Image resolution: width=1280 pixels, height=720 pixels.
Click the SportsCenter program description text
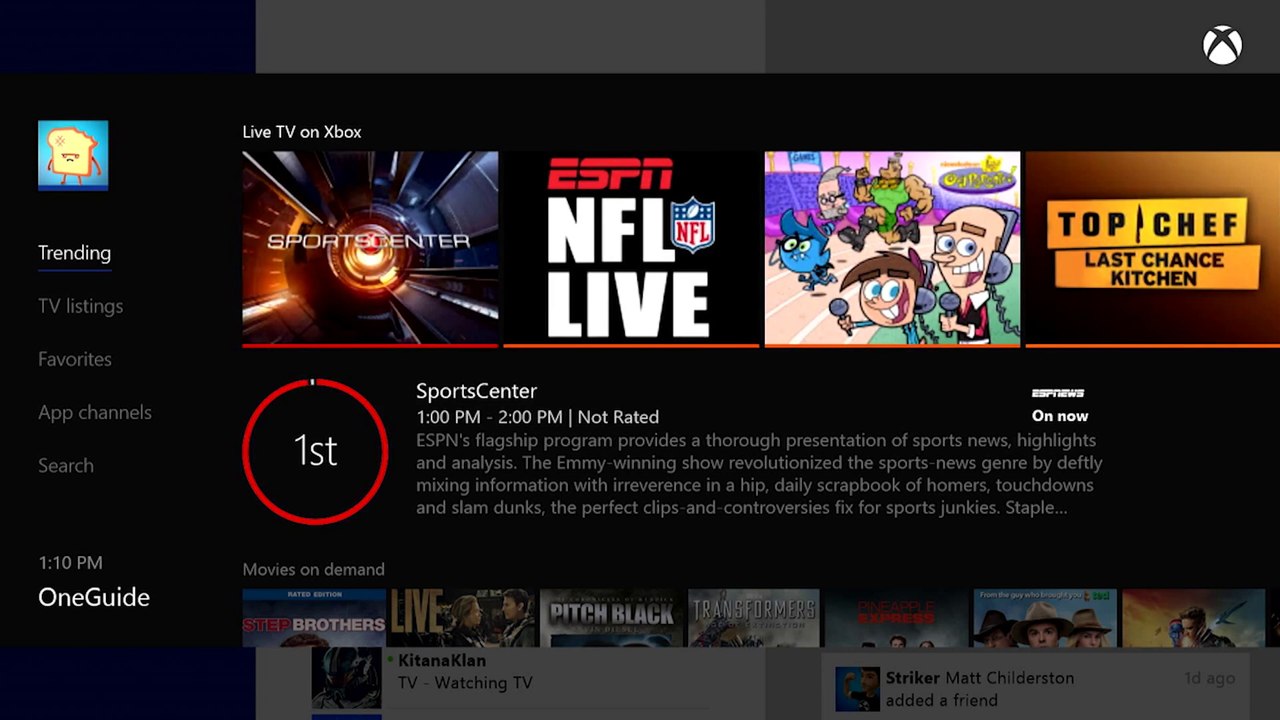[759, 474]
